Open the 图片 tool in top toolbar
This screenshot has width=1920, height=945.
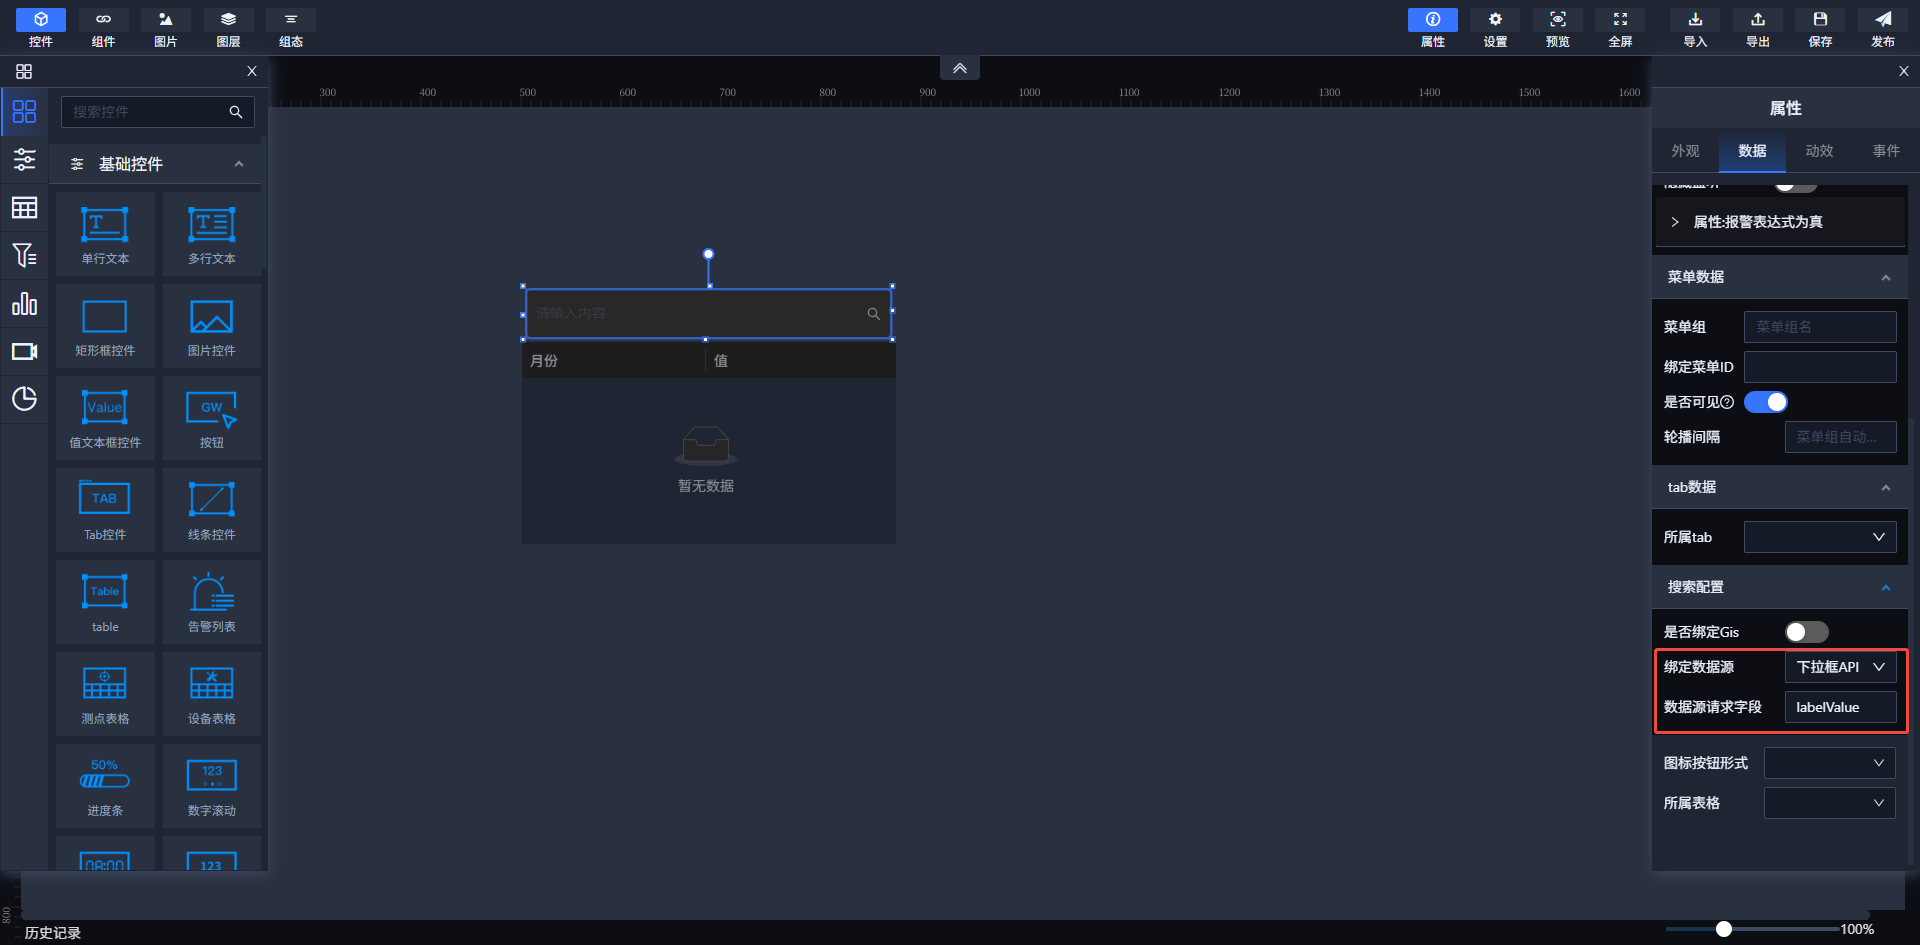tap(166, 28)
